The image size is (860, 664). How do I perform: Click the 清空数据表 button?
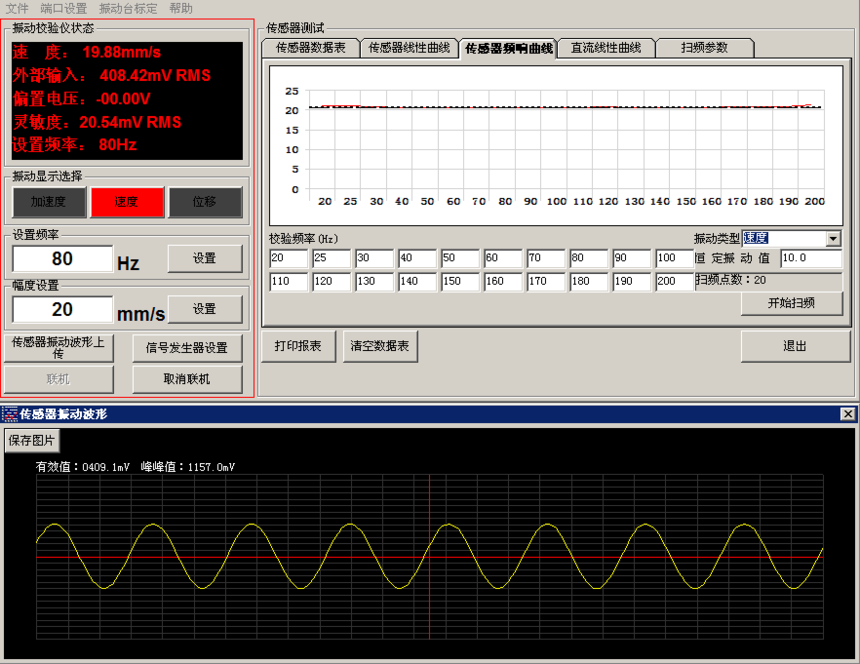pyautogui.click(x=380, y=346)
